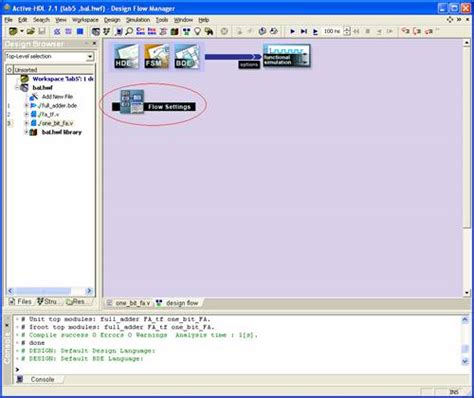The image size is (474, 398).
Task: Expand the fa_tf.v tree node
Action: pos(26,114)
